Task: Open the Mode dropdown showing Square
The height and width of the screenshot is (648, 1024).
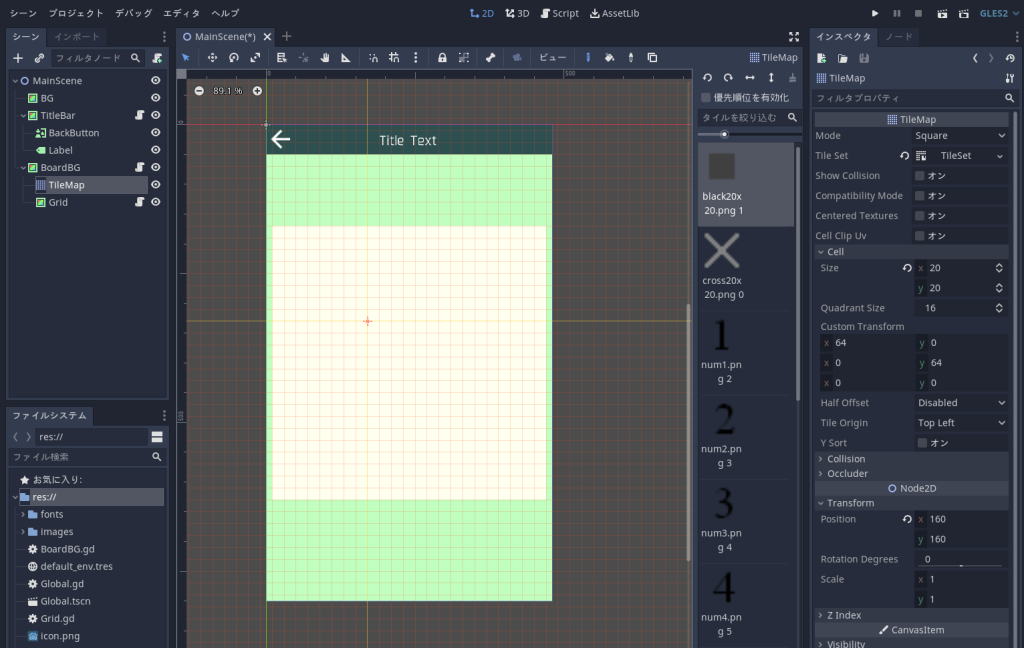Action: coord(960,135)
